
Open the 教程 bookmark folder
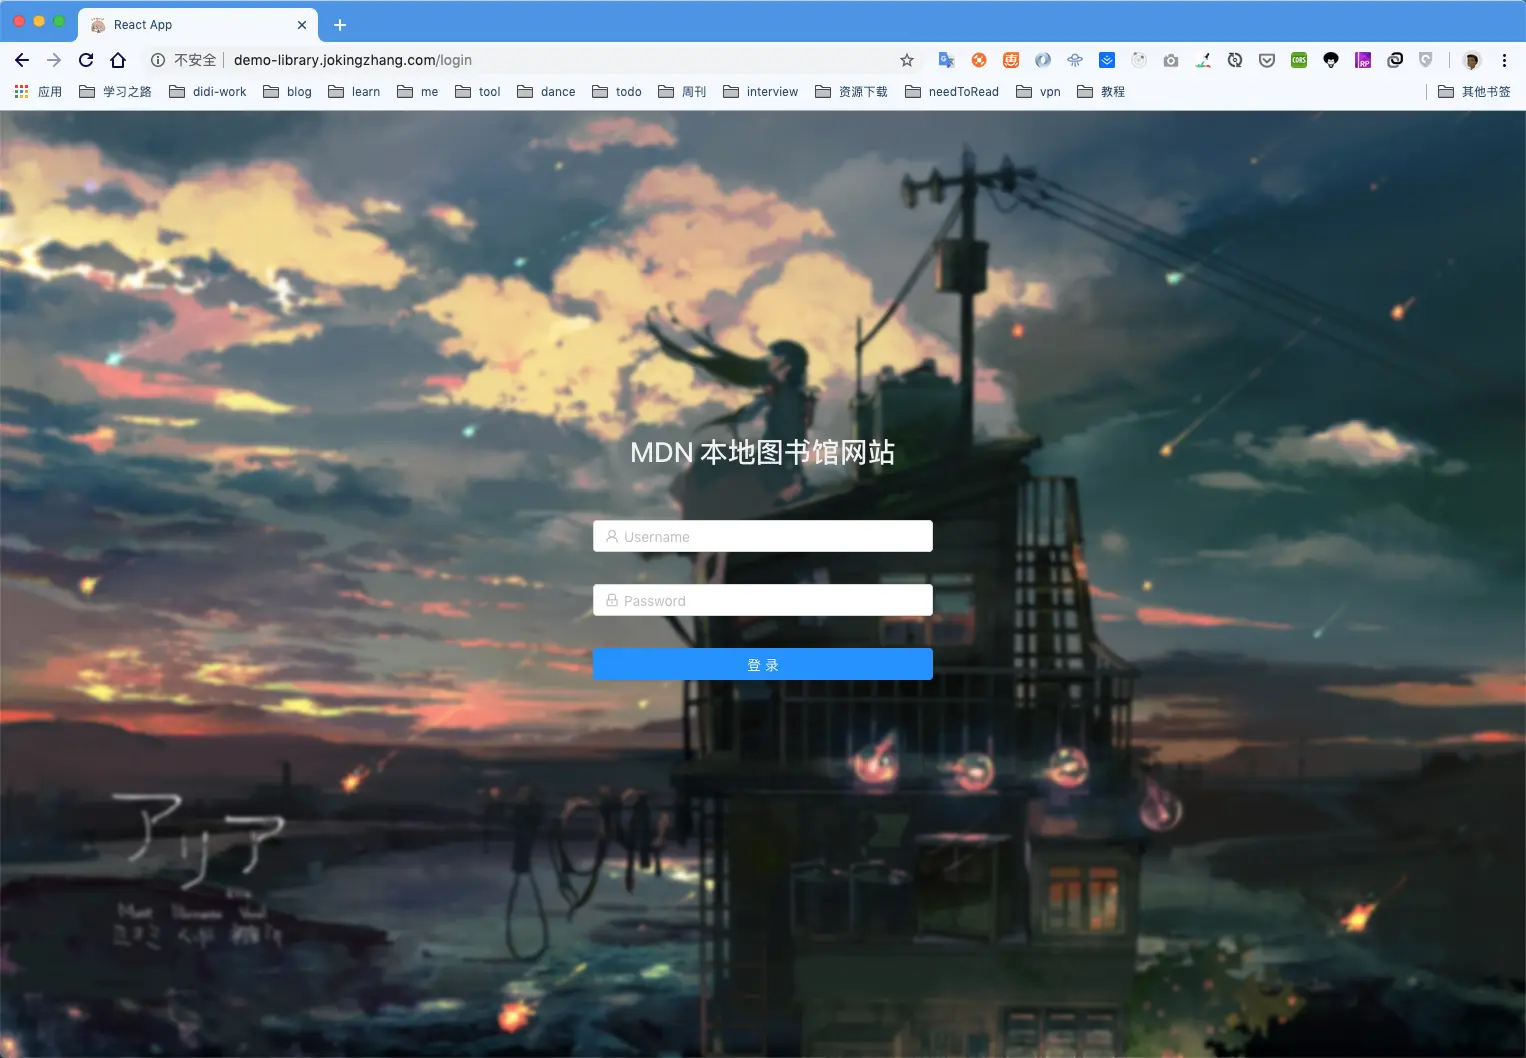1100,91
